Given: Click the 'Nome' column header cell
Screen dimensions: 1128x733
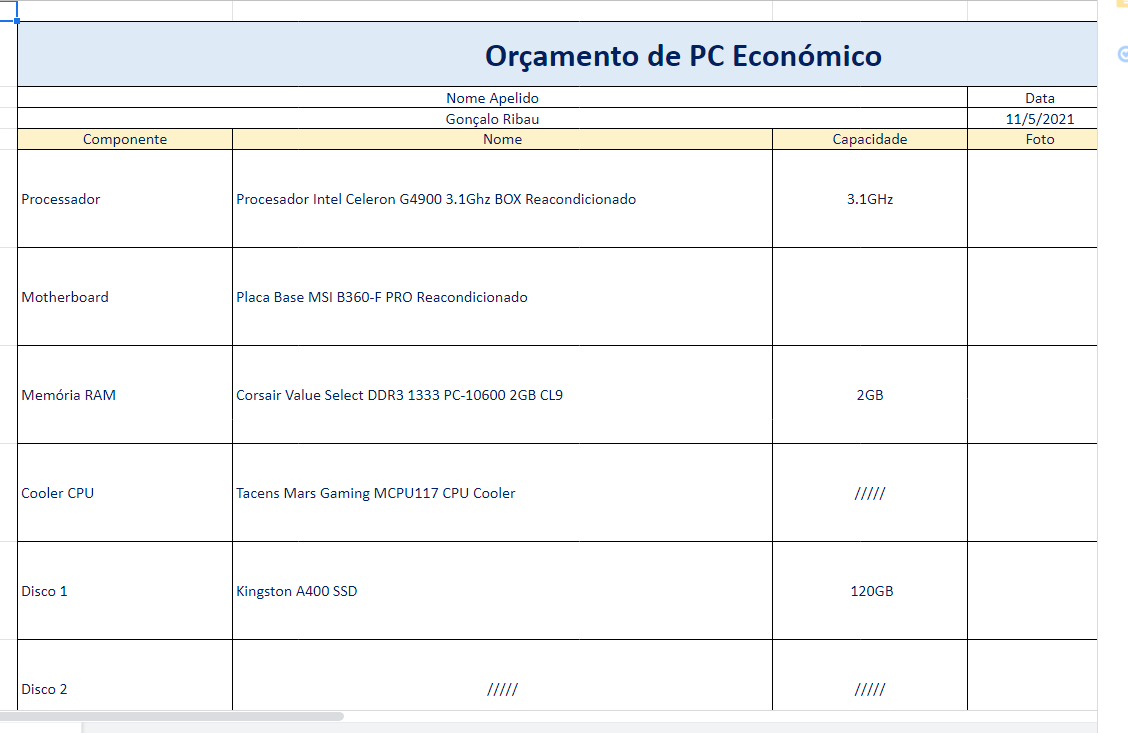Looking at the screenshot, I should click(x=502, y=140).
